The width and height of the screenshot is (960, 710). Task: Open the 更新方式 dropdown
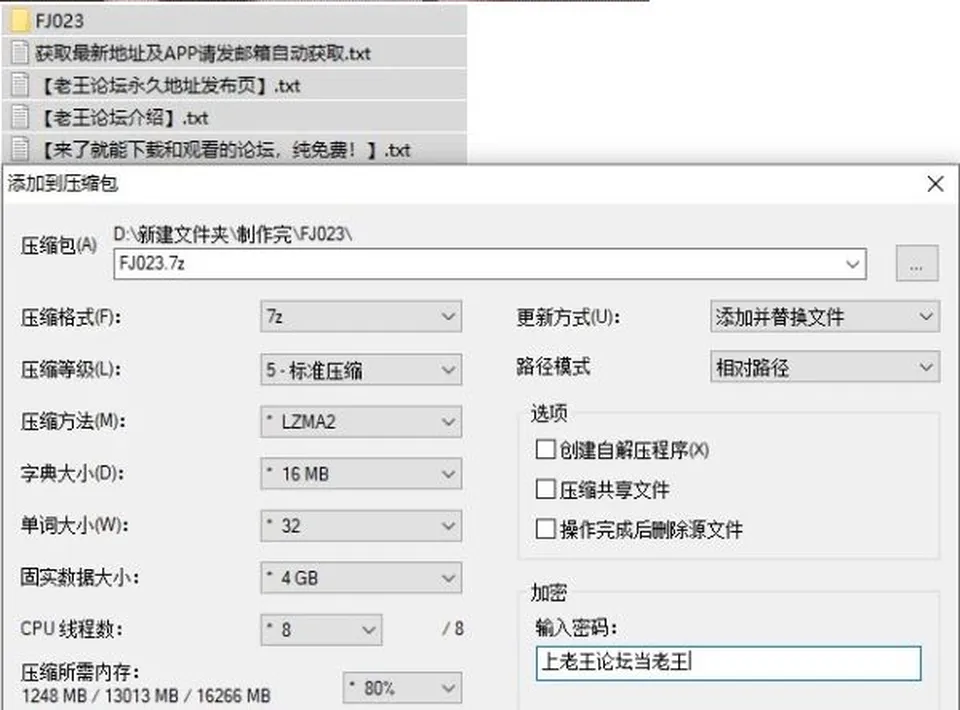click(x=825, y=316)
